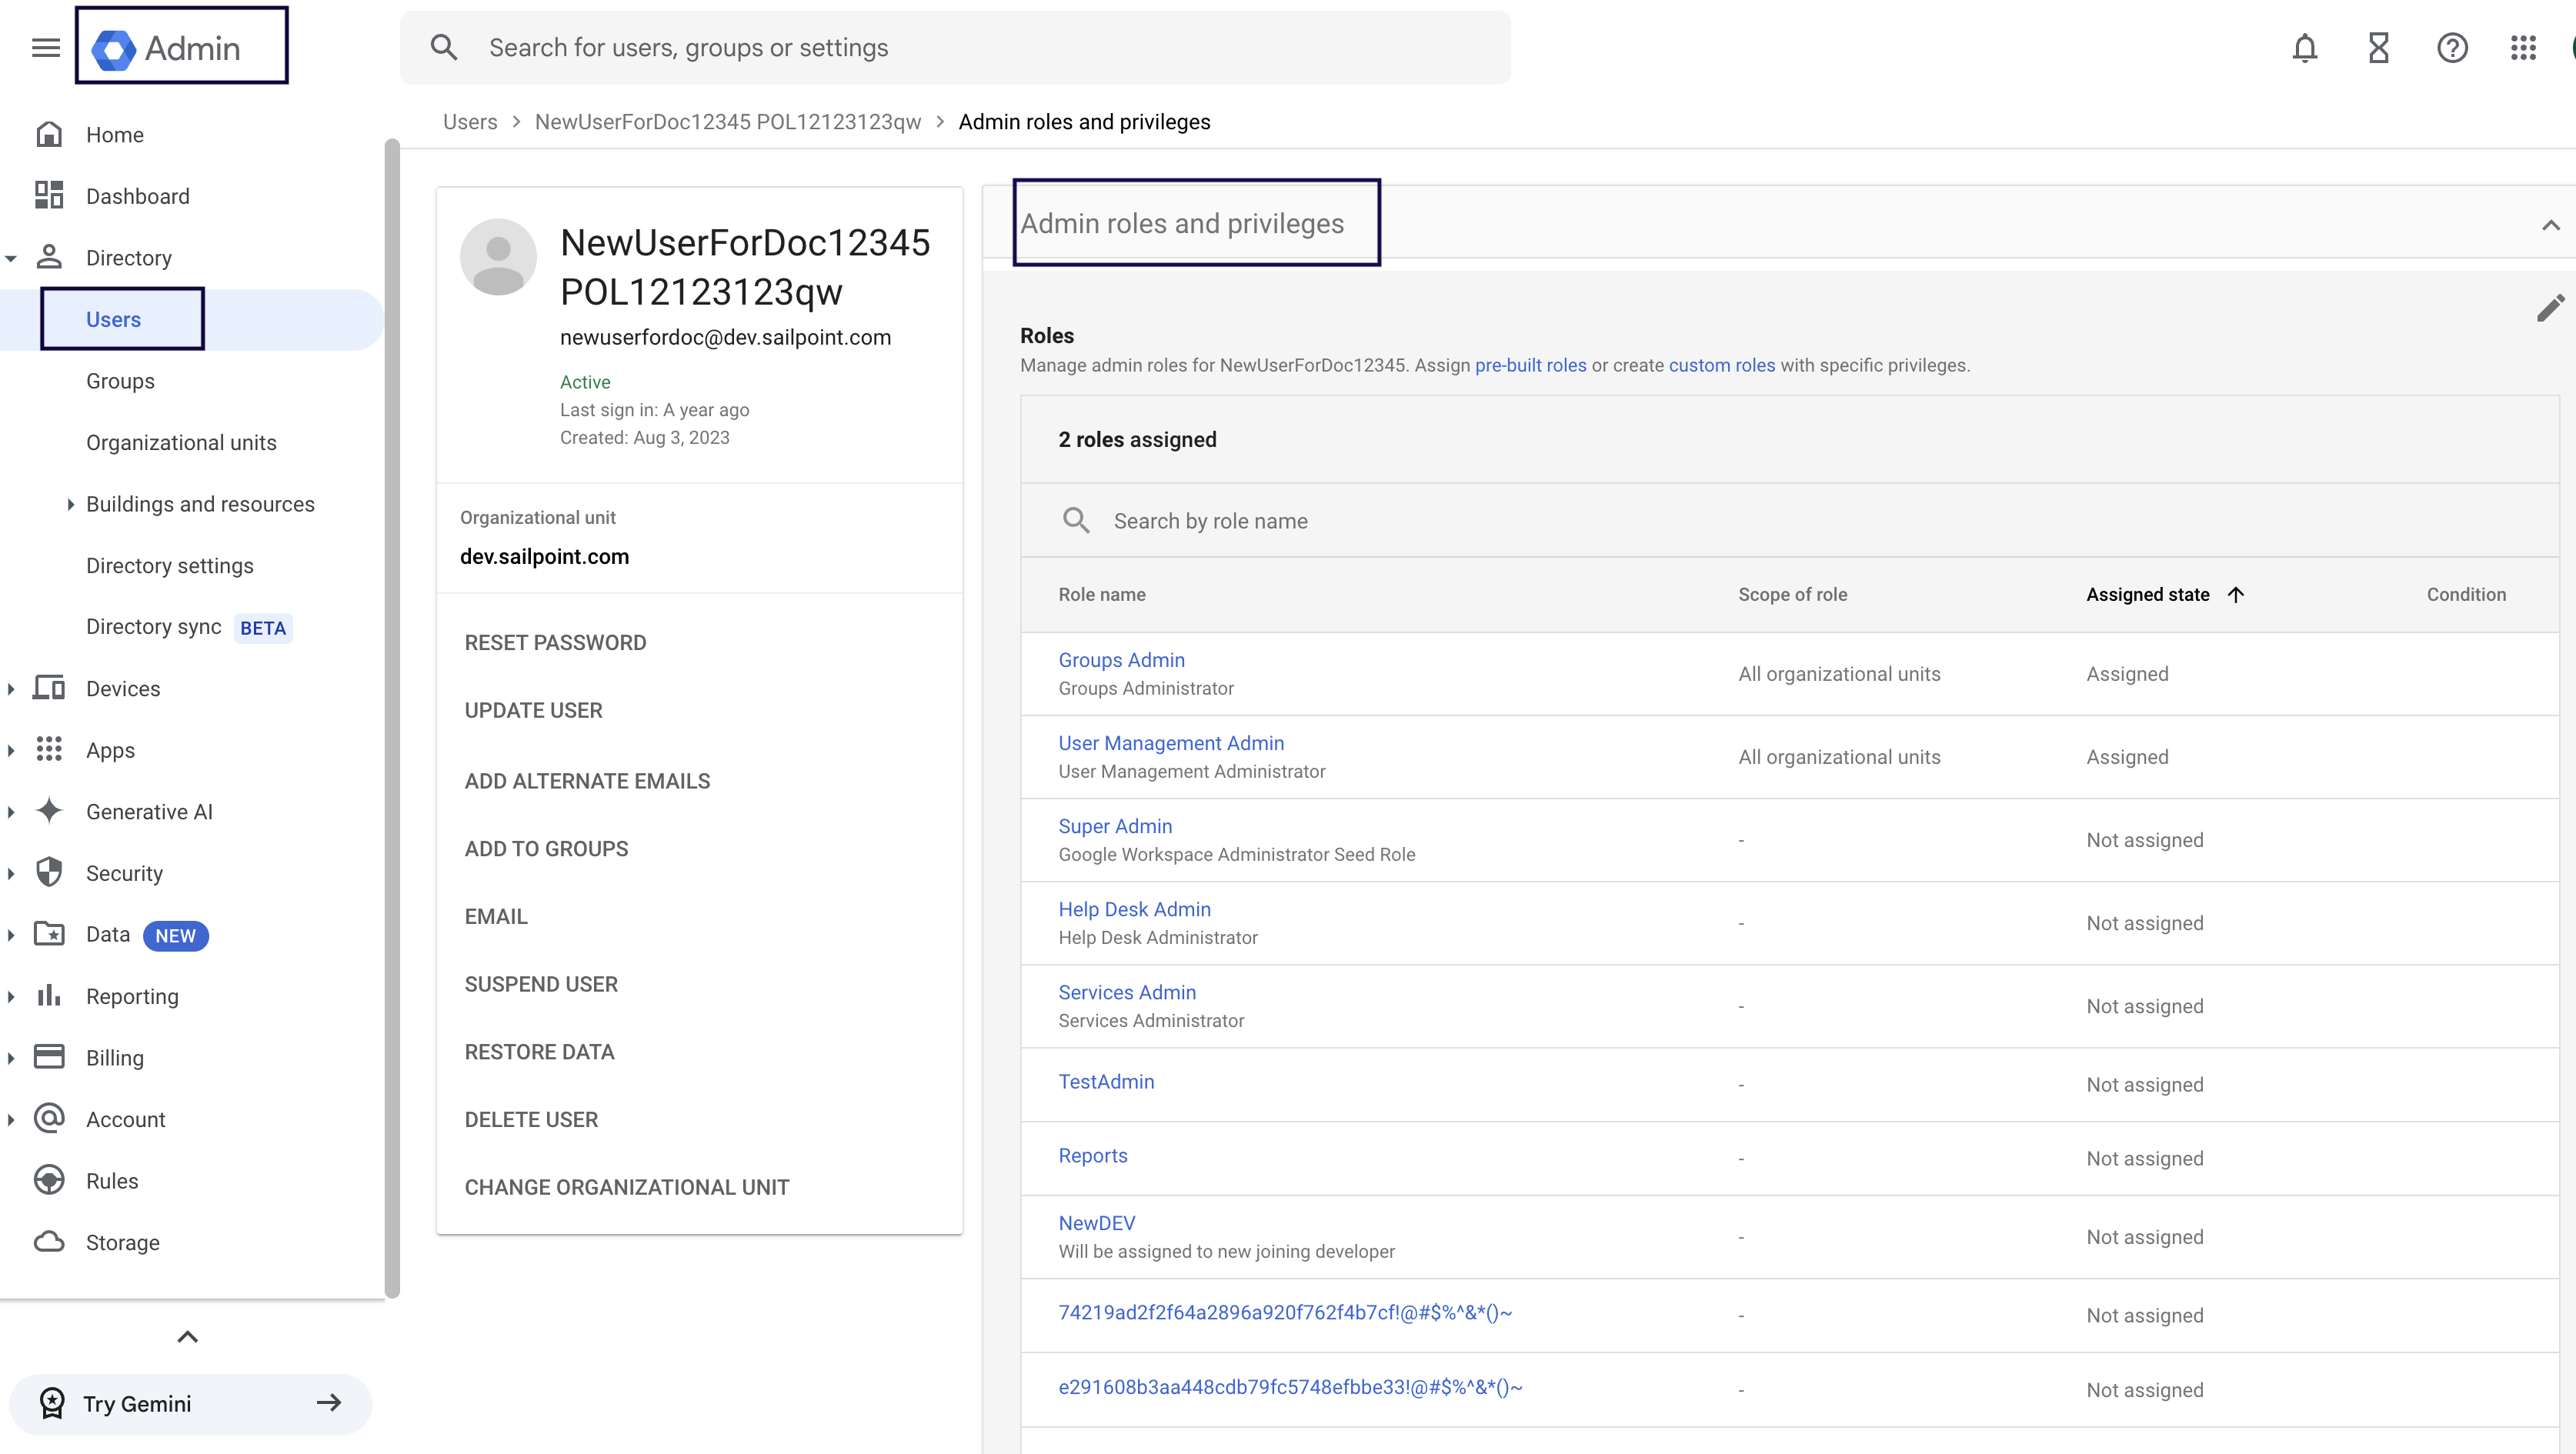Click the Home icon in sidebar
Screen dimensions: 2576x1454
pyautogui.click(x=49, y=134)
